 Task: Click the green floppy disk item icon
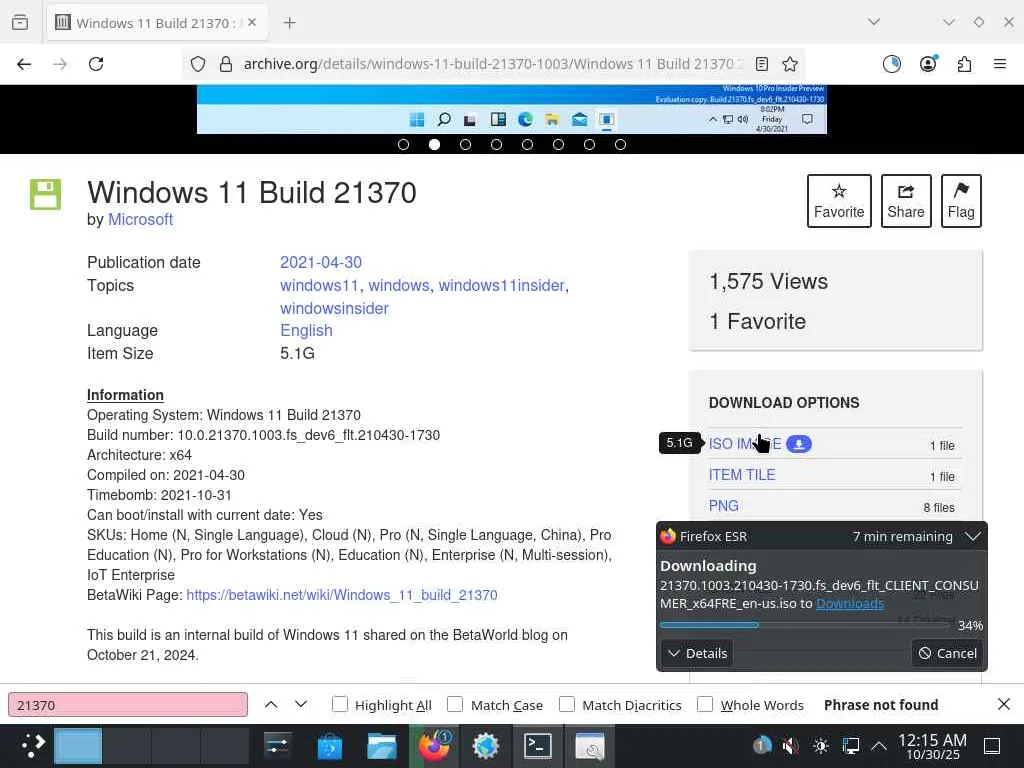(x=45, y=194)
